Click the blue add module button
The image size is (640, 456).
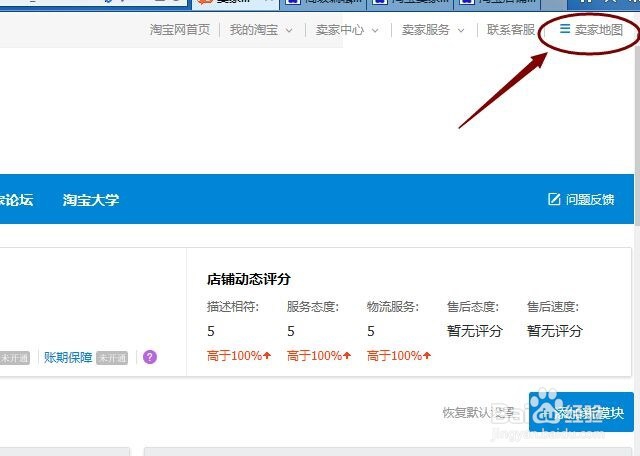point(581,412)
